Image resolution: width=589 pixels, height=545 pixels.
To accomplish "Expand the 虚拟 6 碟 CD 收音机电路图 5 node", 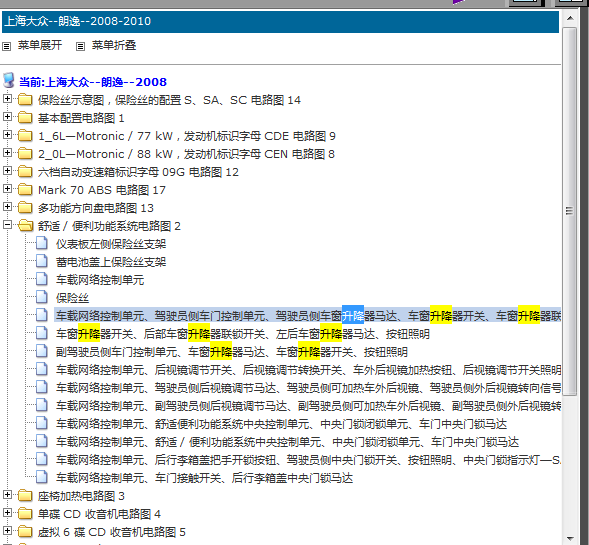I will [7, 531].
